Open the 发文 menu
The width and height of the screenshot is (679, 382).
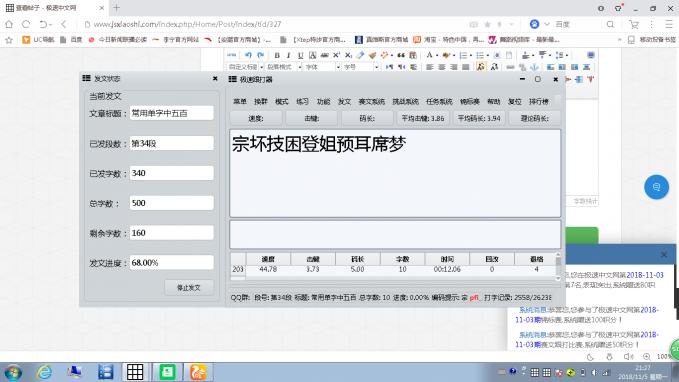(x=344, y=101)
